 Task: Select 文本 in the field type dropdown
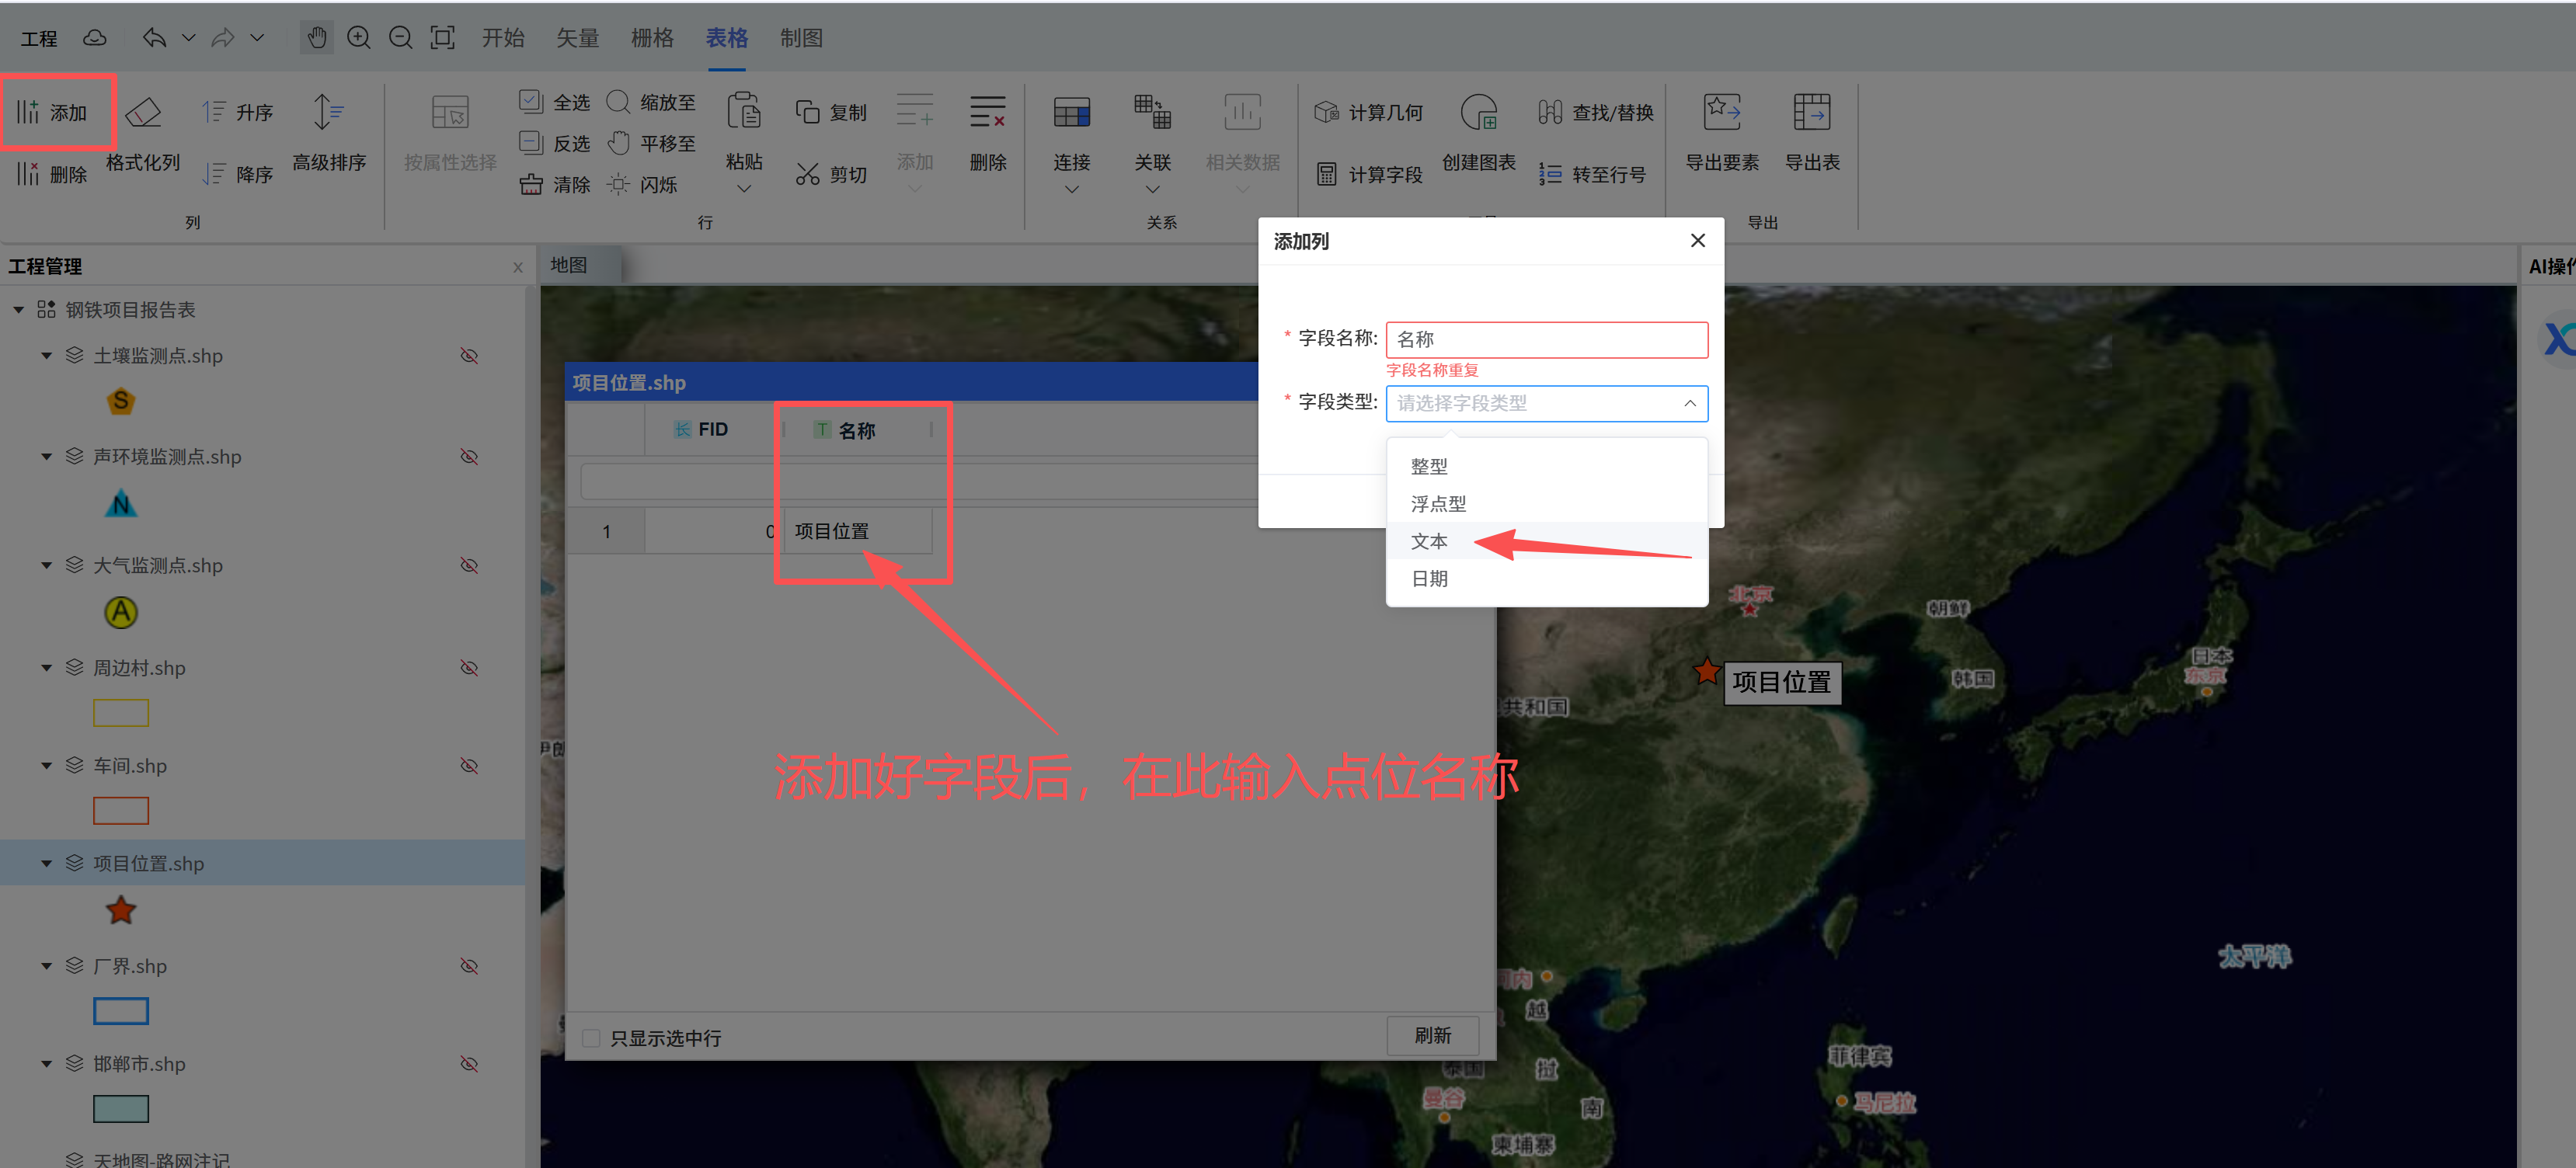point(1429,541)
